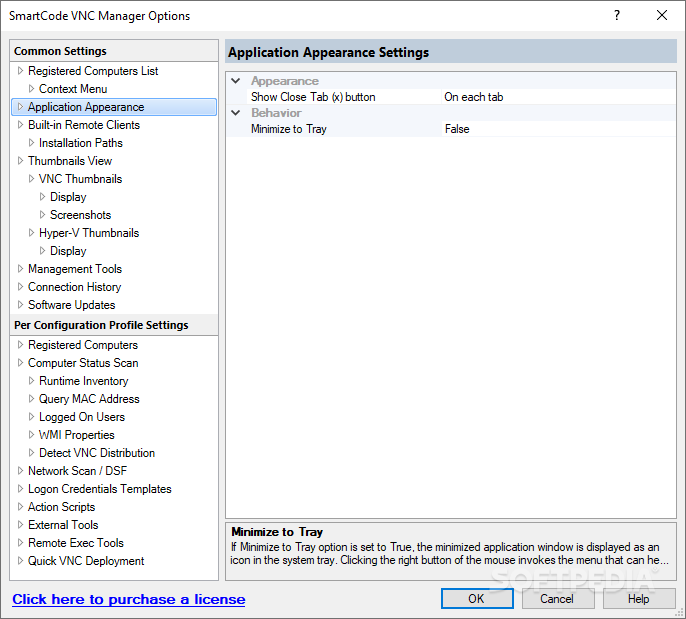The image size is (686, 619).
Task: Close the Options dialog
Action: click(x=662, y=15)
